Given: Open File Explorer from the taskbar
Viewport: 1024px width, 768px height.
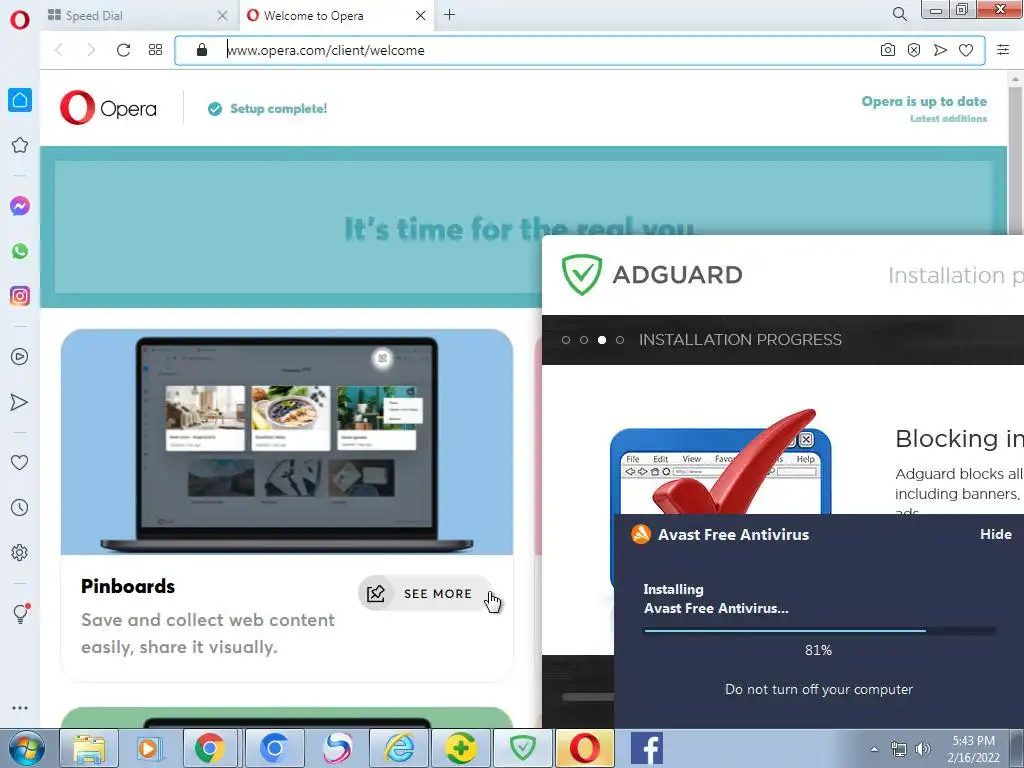Looking at the screenshot, I should pos(89,748).
